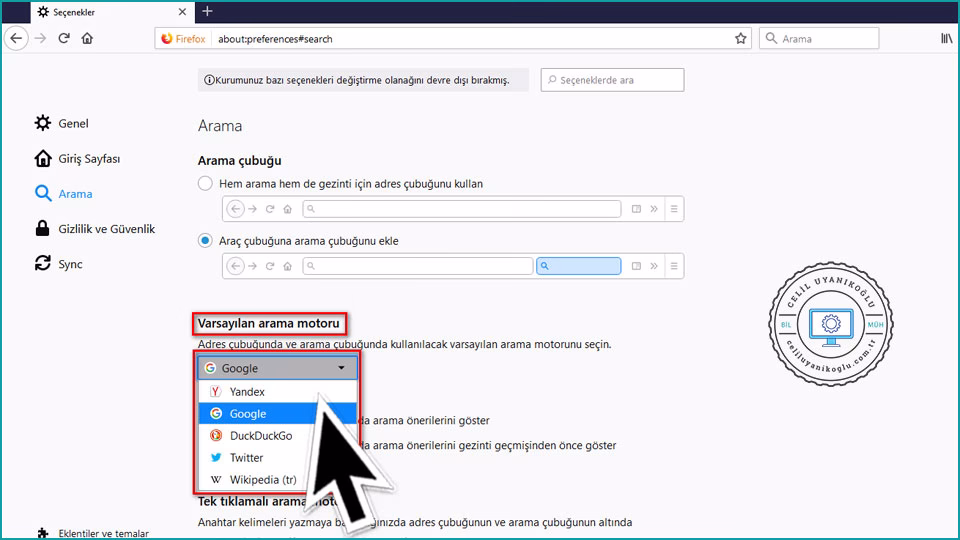
Task: Open Eklentiler ve temalar
Action: coord(92,533)
